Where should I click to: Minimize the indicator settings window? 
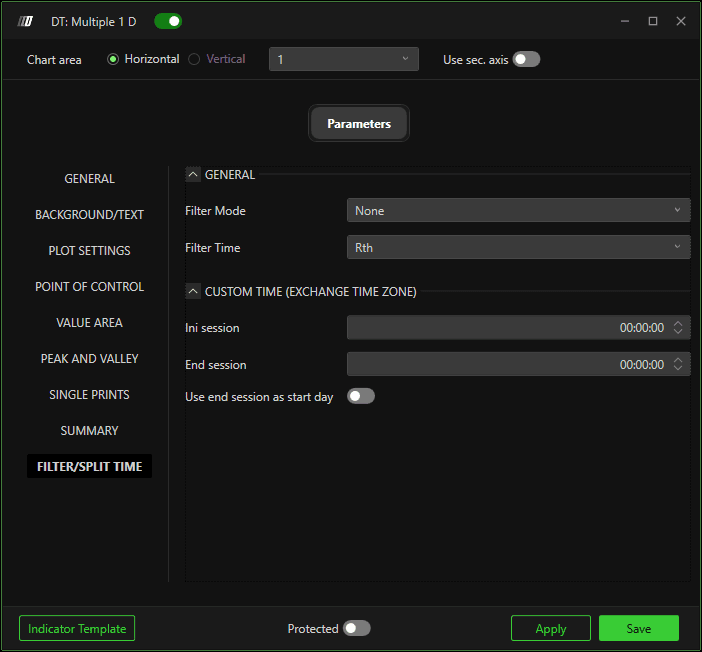coord(625,21)
